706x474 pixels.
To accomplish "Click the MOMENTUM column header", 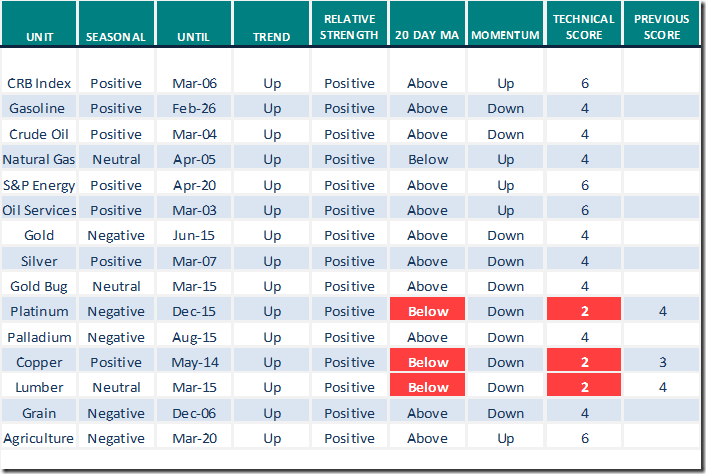I will coord(505,36).
